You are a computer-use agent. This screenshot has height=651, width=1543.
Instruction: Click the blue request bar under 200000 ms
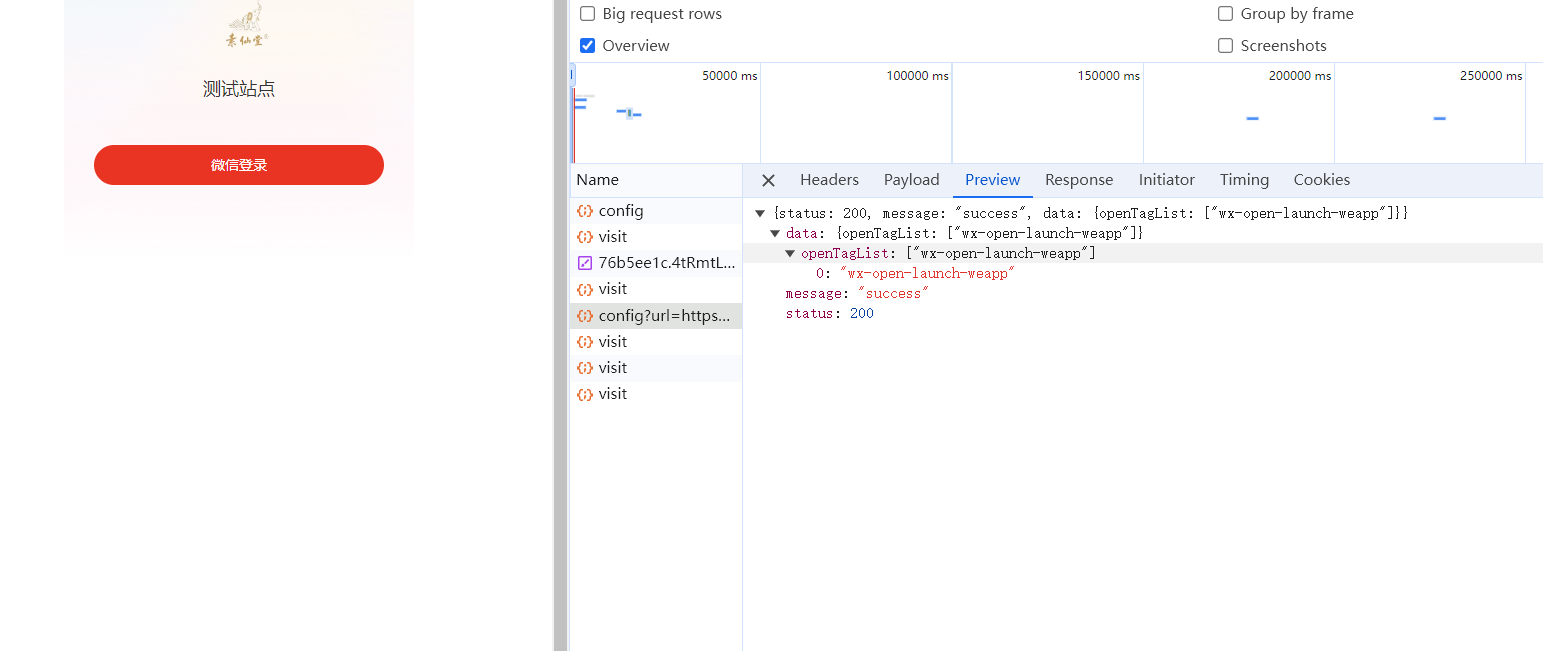[1252, 119]
